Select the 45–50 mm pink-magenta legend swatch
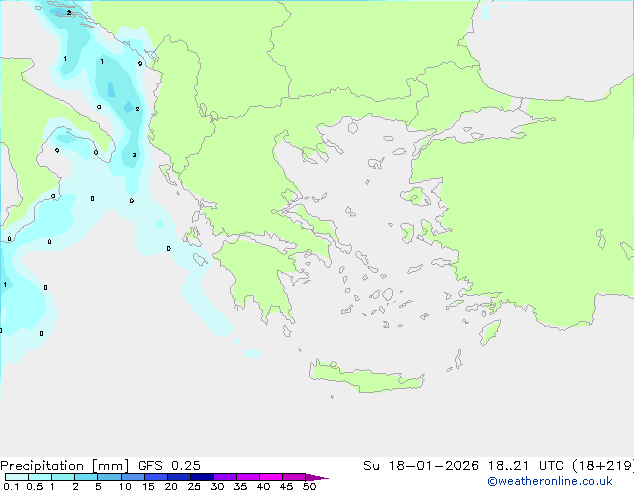Viewport: 634px width, 490px height. (x=294, y=477)
